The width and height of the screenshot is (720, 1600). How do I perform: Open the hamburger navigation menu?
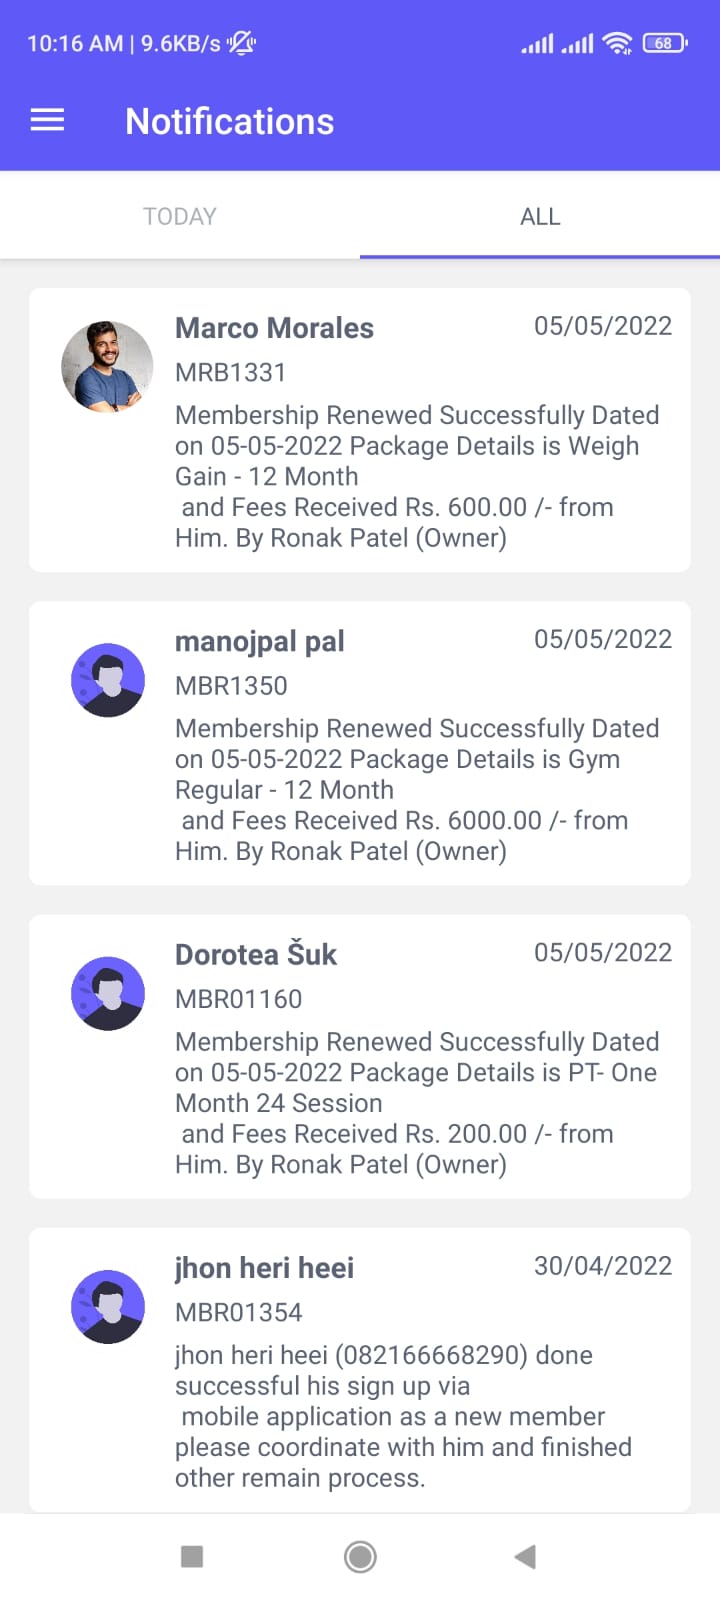[47, 121]
